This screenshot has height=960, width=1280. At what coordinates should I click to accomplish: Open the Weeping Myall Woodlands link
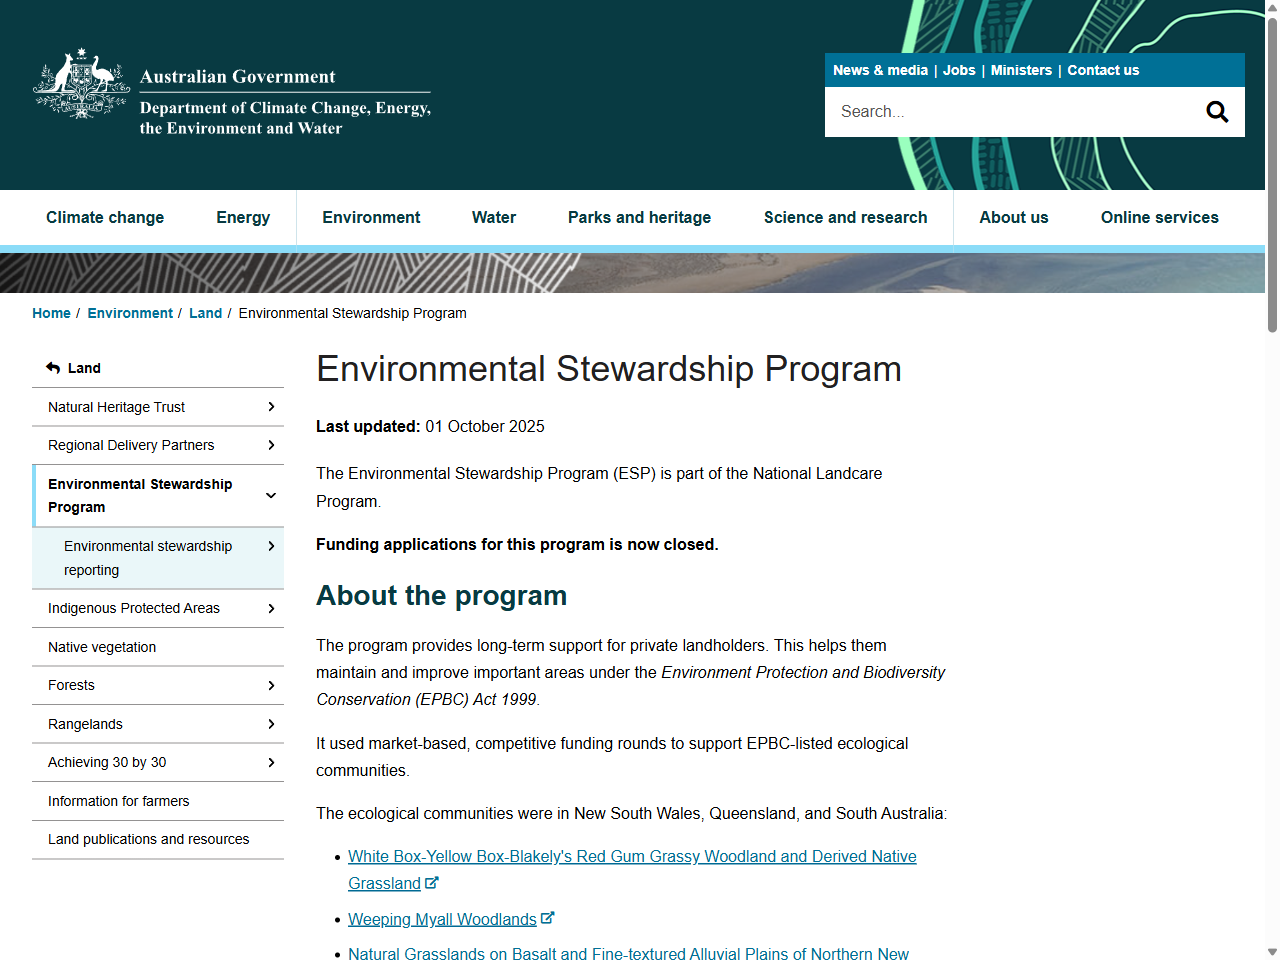[x=442, y=918]
